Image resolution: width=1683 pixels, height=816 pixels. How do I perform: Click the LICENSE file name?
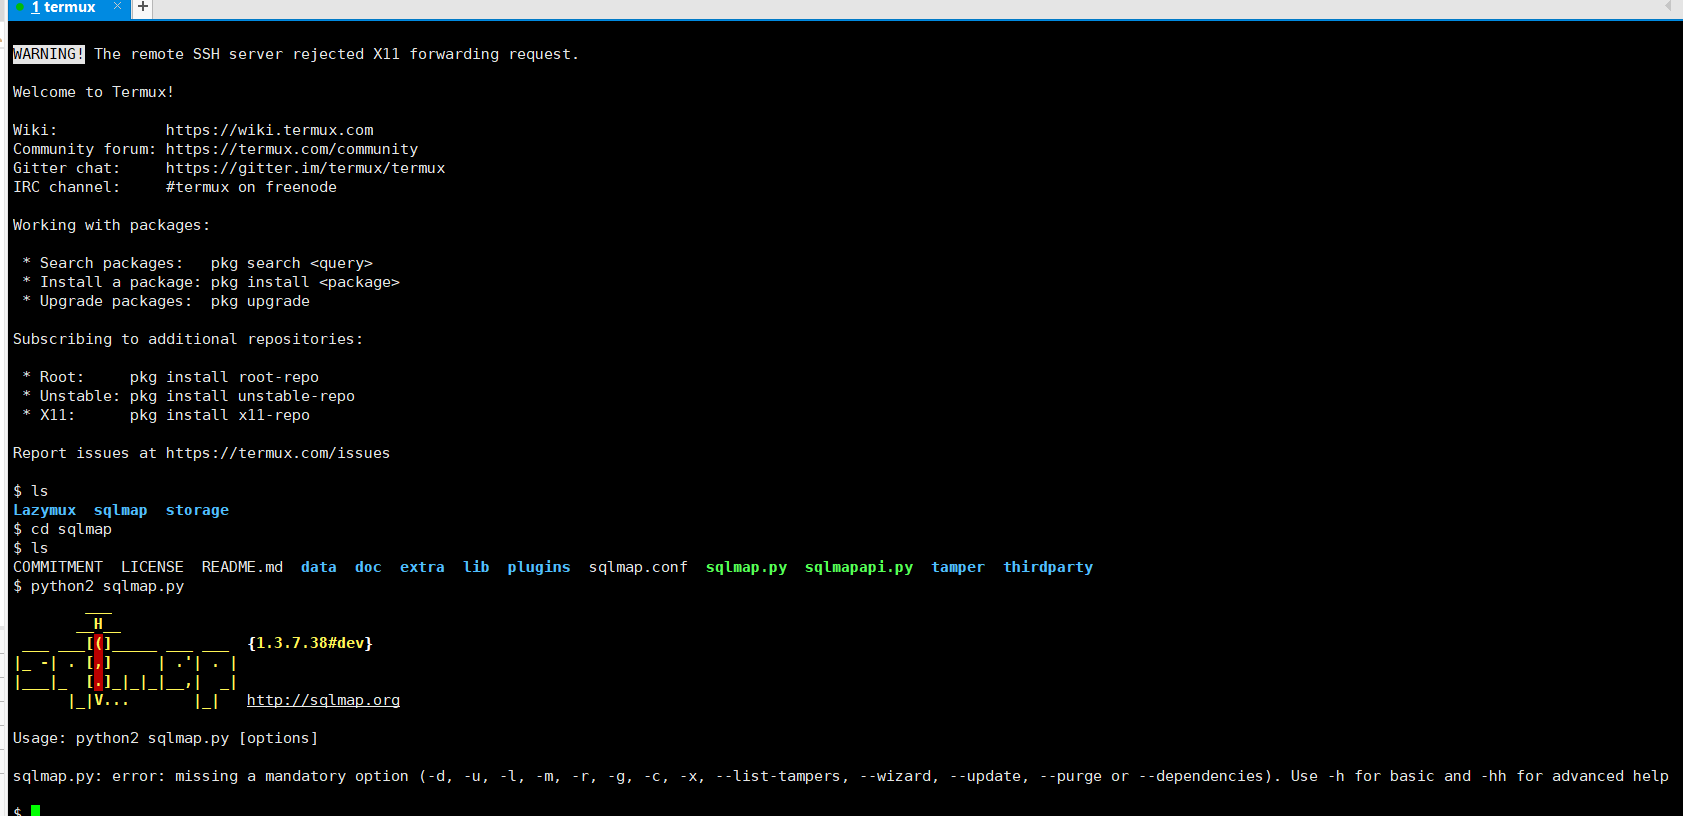point(152,567)
